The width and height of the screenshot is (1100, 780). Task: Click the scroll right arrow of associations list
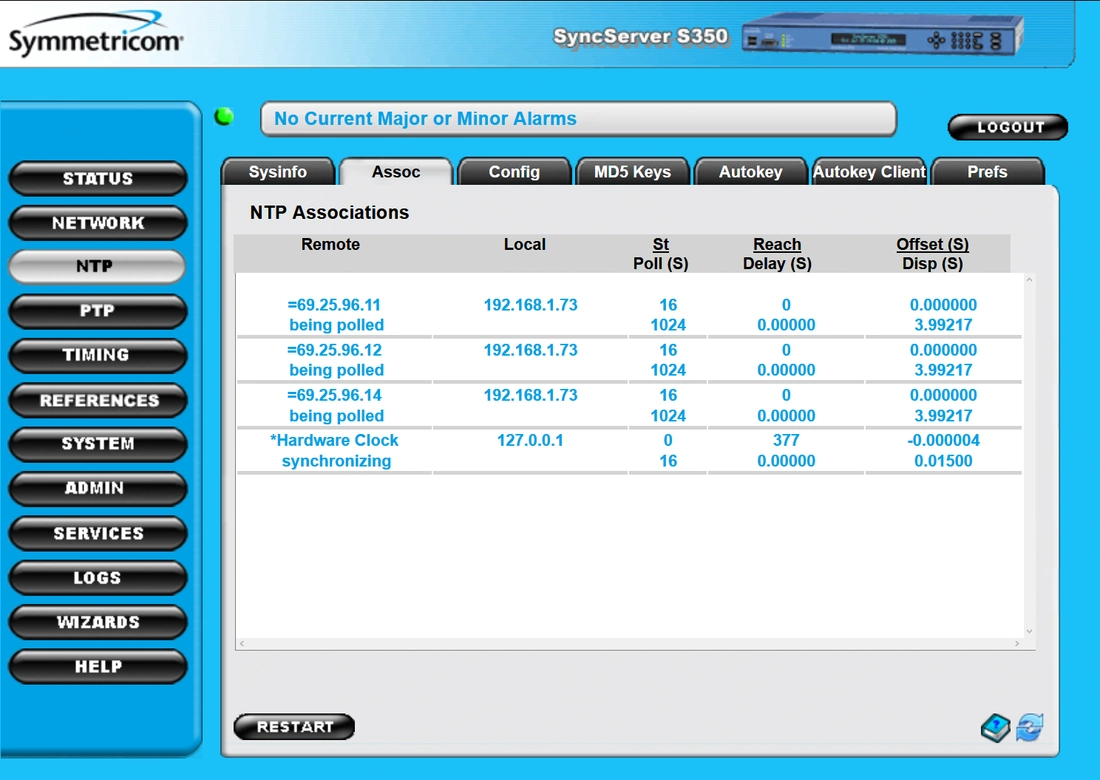[1017, 643]
